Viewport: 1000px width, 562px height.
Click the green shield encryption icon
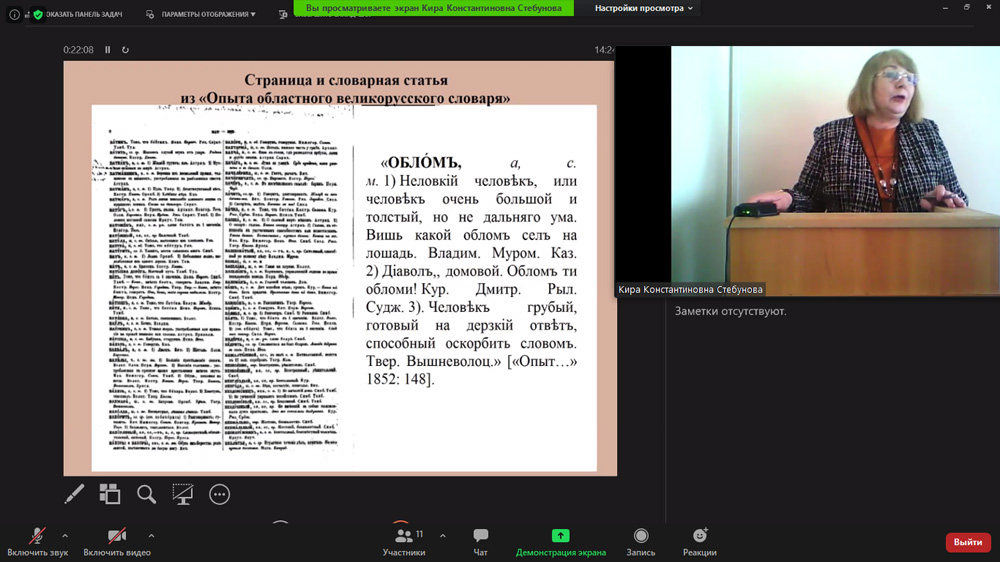point(38,15)
